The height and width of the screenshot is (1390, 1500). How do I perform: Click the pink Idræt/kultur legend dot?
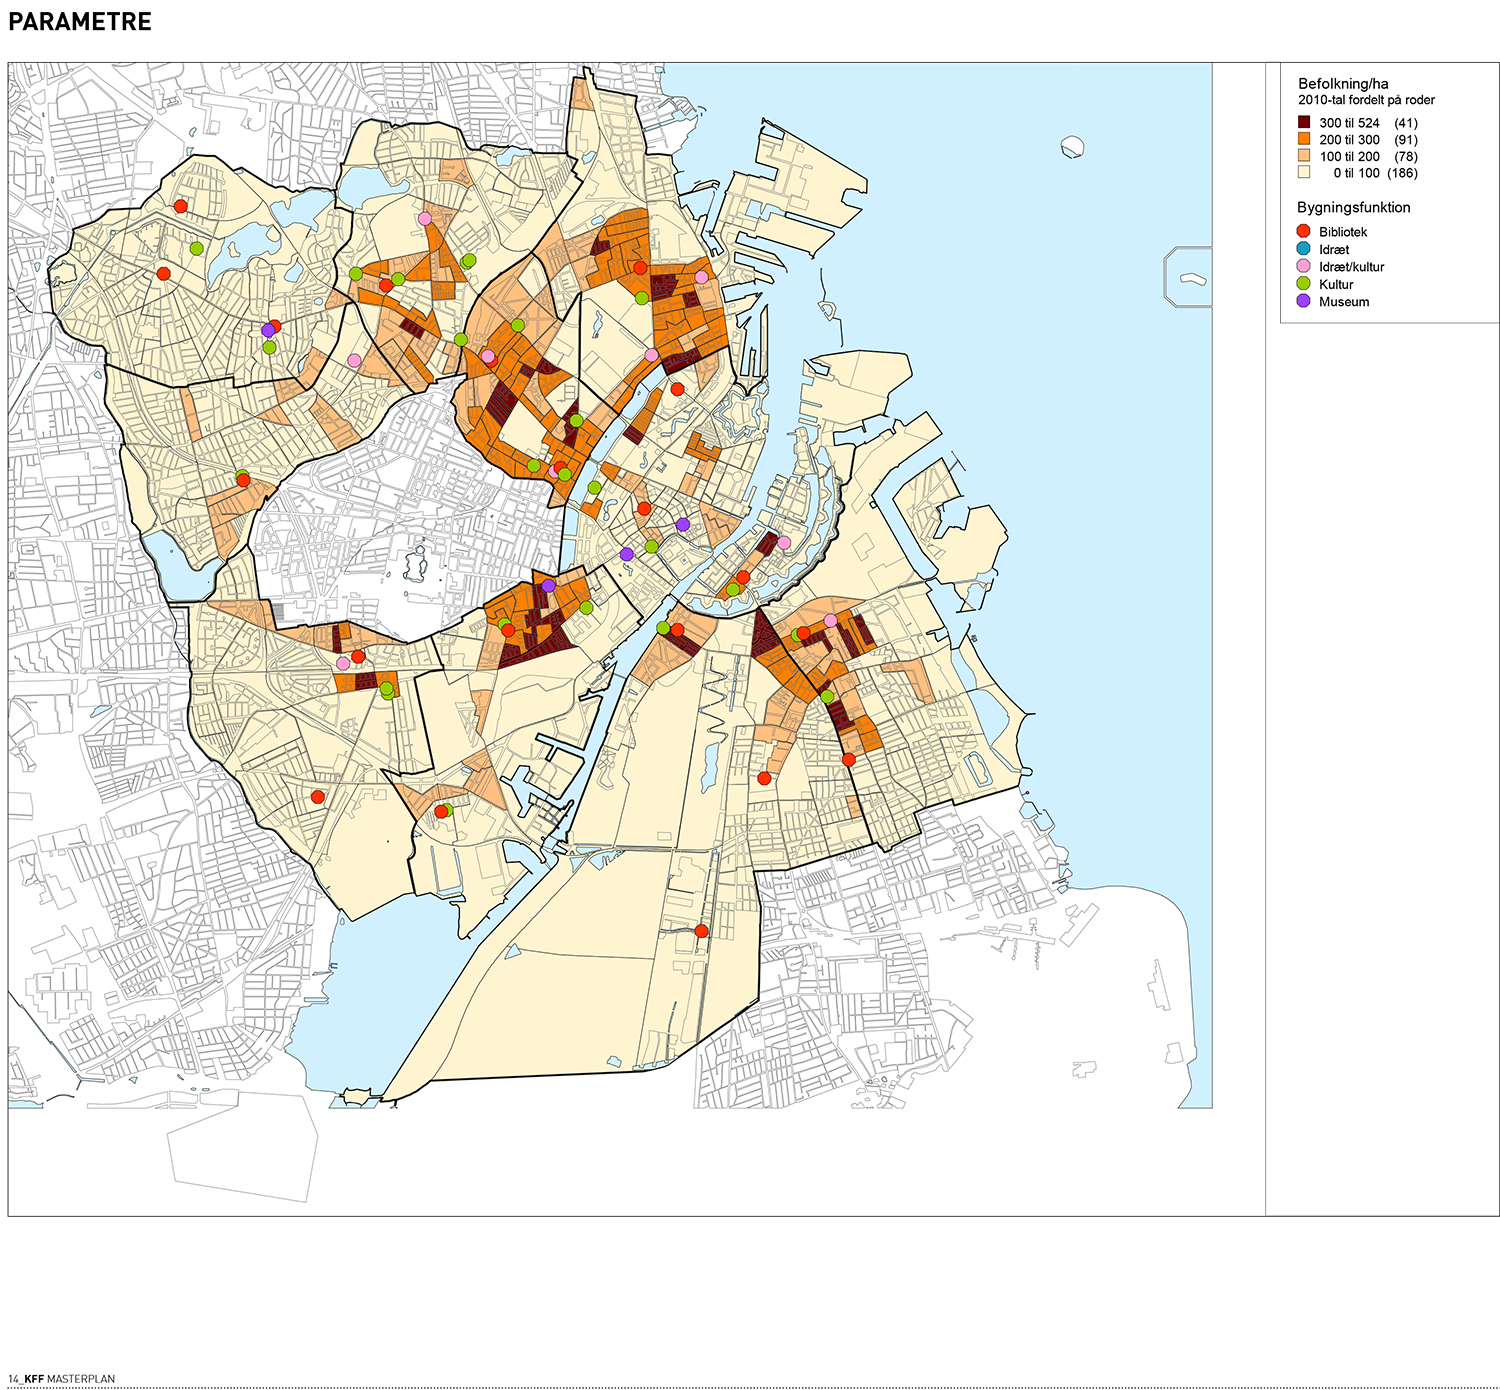[1304, 266]
